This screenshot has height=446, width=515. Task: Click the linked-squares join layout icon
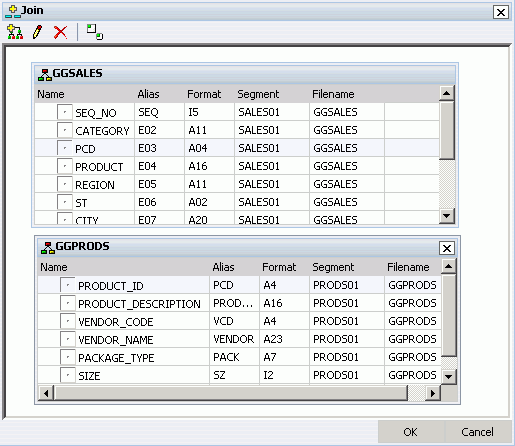95,32
